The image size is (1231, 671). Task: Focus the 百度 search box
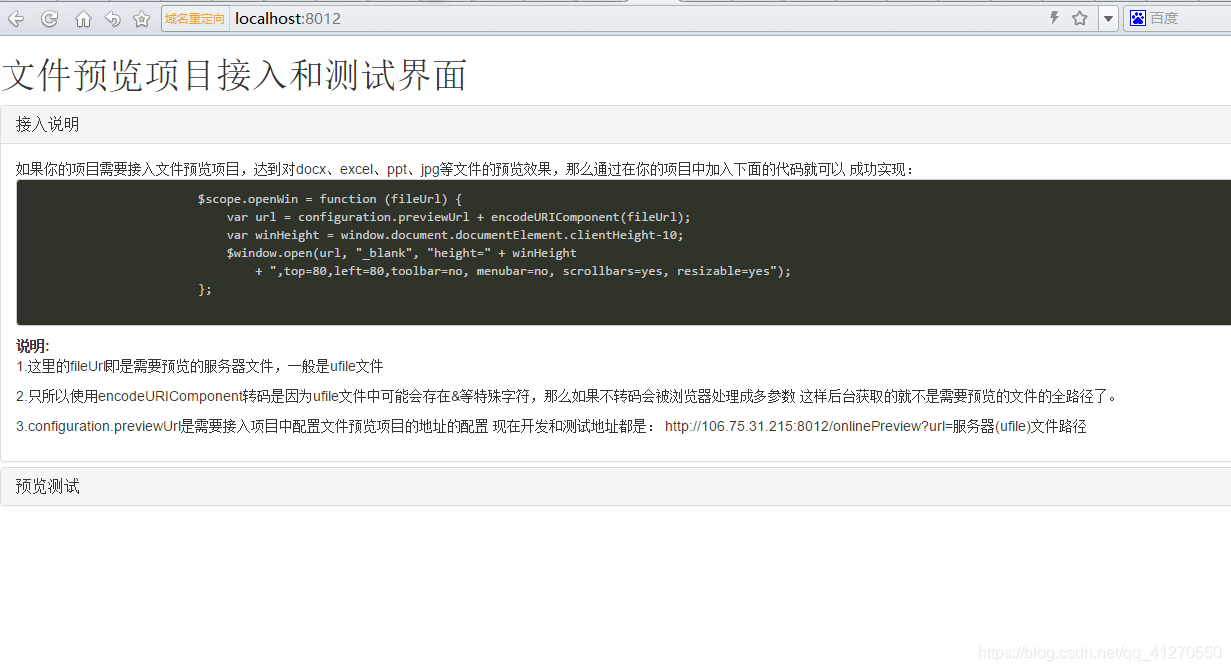point(1189,18)
